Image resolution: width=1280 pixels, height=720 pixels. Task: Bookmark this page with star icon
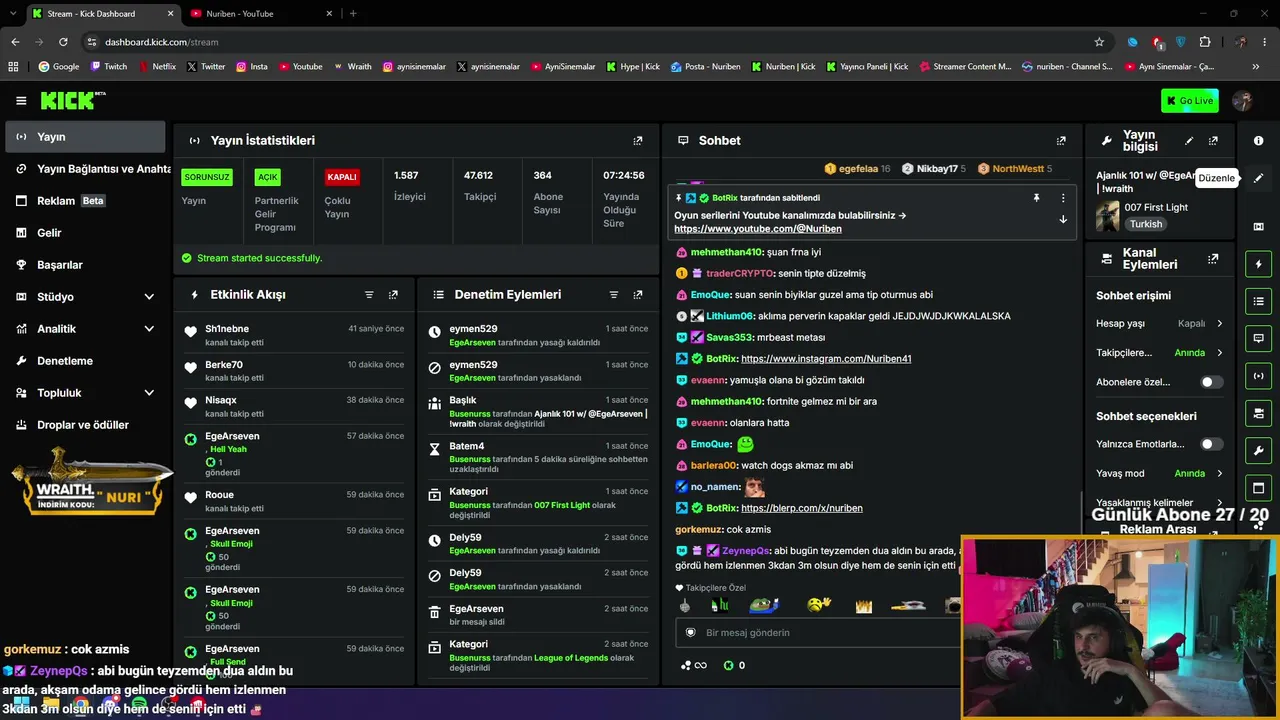pyautogui.click(x=1099, y=42)
